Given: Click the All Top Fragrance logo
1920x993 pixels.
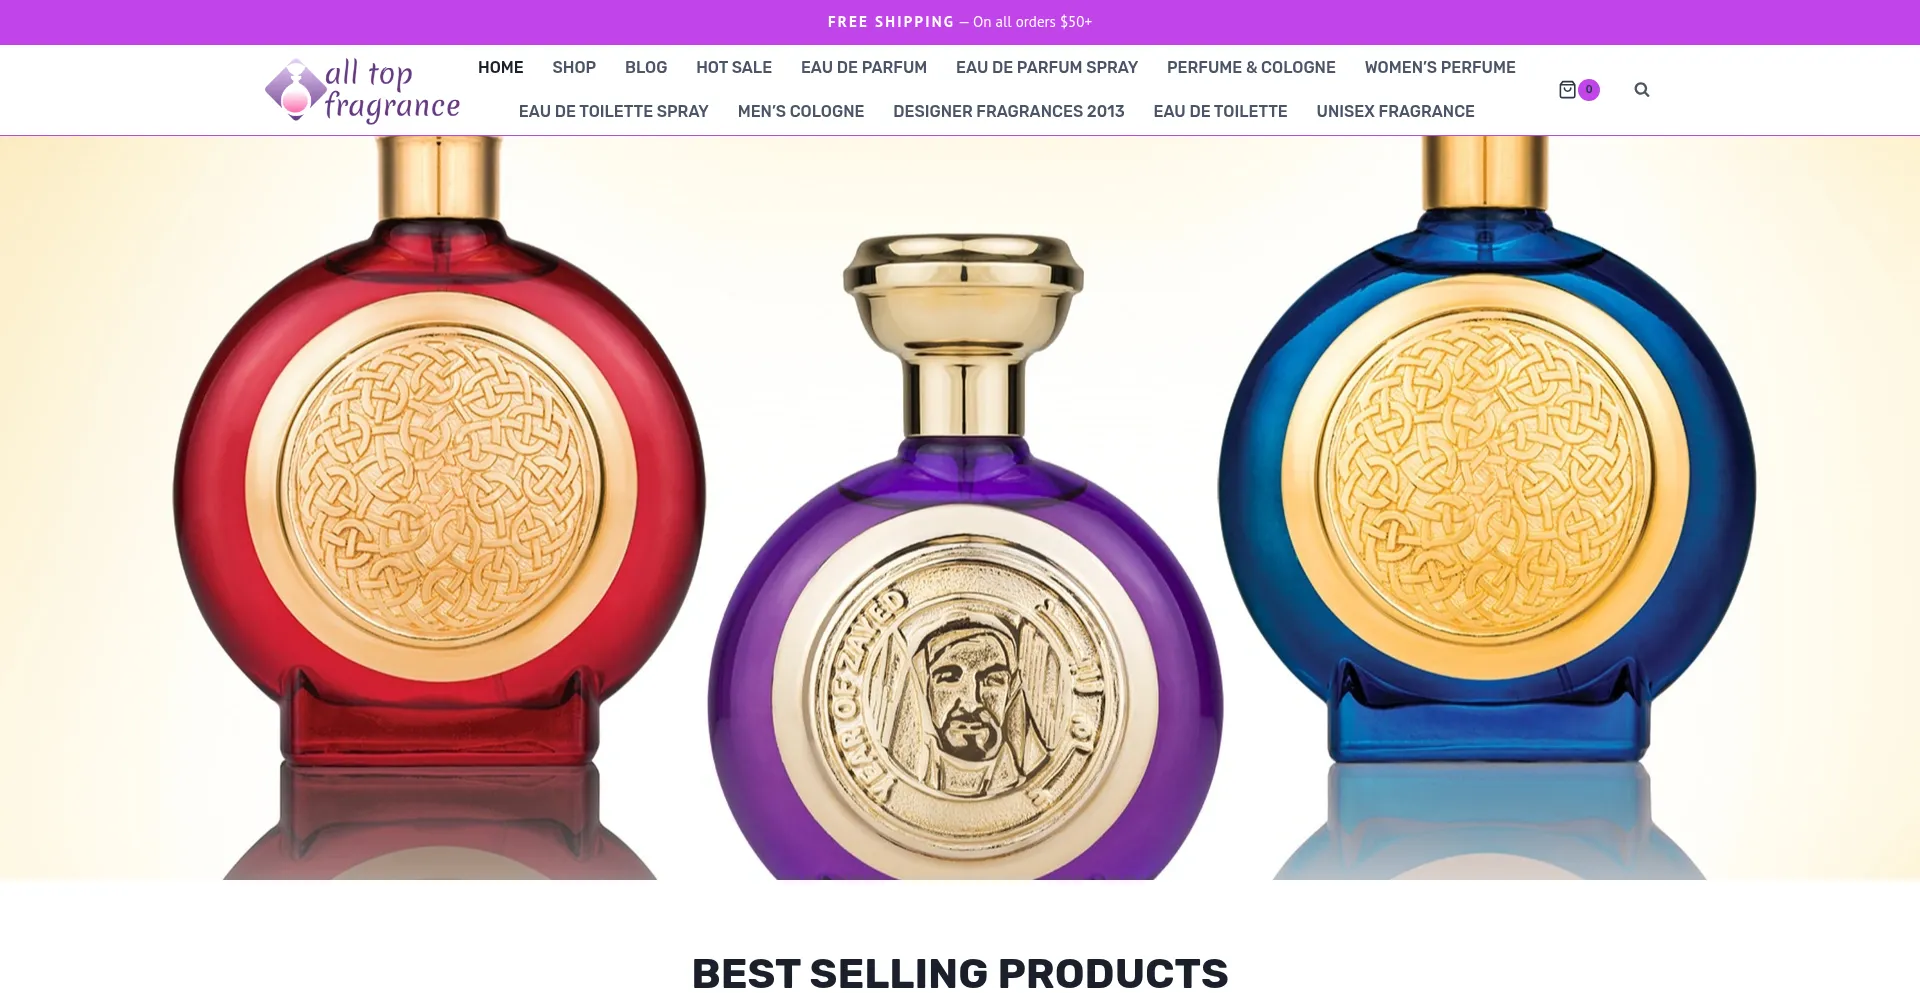Looking at the screenshot, I should click(x=362, y=90).
